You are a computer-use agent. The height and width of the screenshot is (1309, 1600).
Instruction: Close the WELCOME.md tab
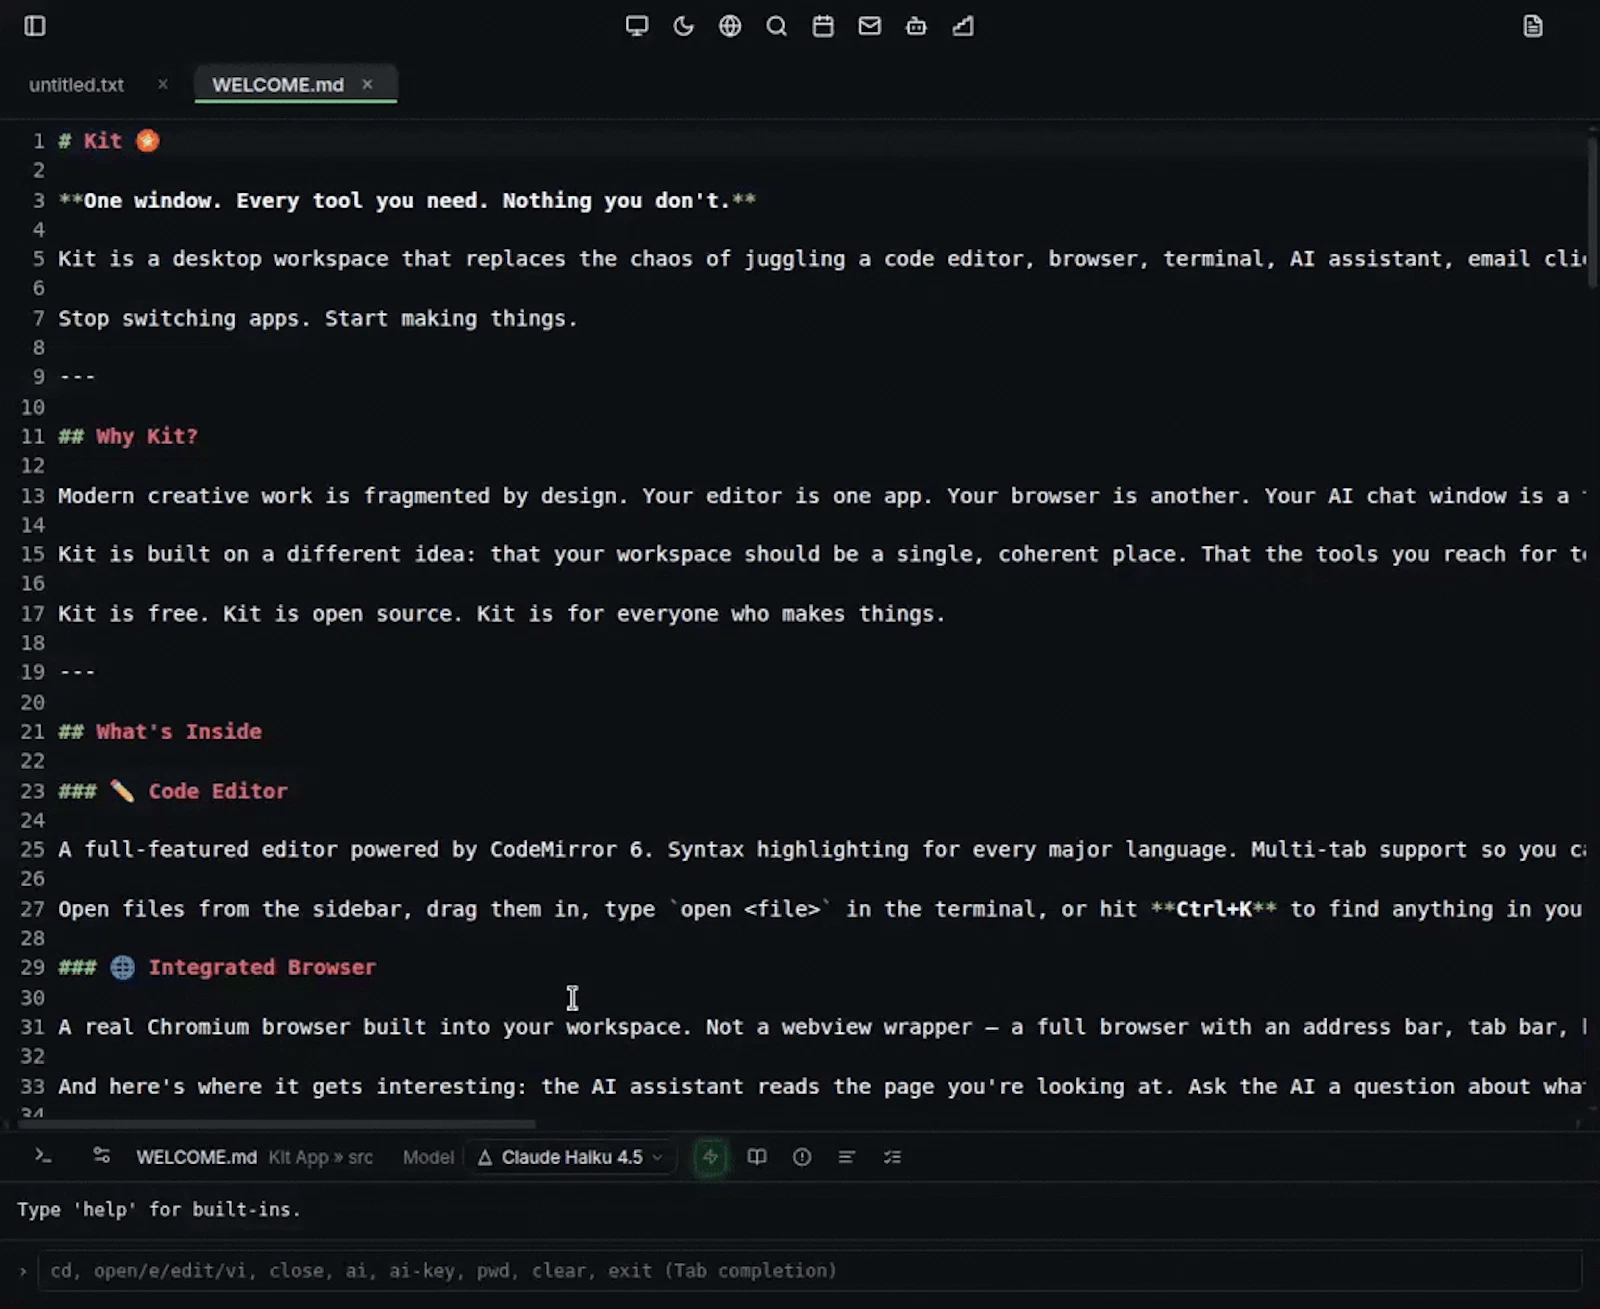coord(367,85)
